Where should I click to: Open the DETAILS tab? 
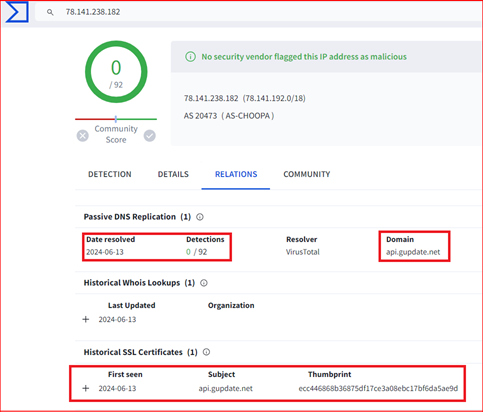click(x=173, y=174)
